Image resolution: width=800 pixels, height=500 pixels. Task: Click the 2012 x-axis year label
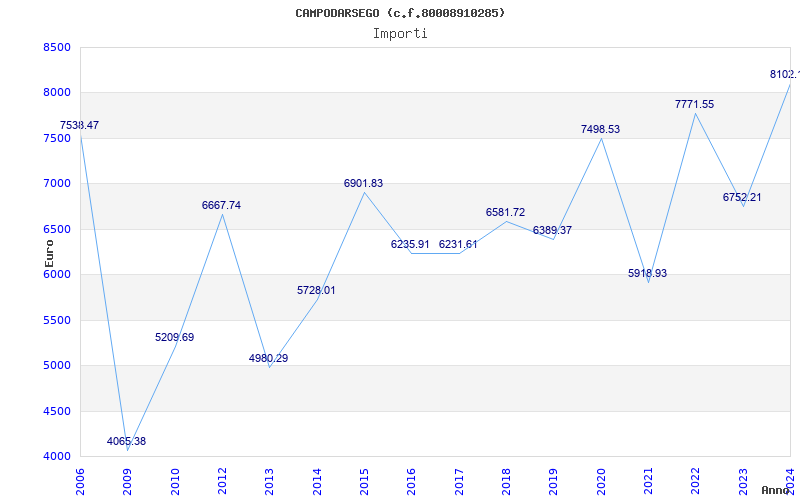[222, 482]
